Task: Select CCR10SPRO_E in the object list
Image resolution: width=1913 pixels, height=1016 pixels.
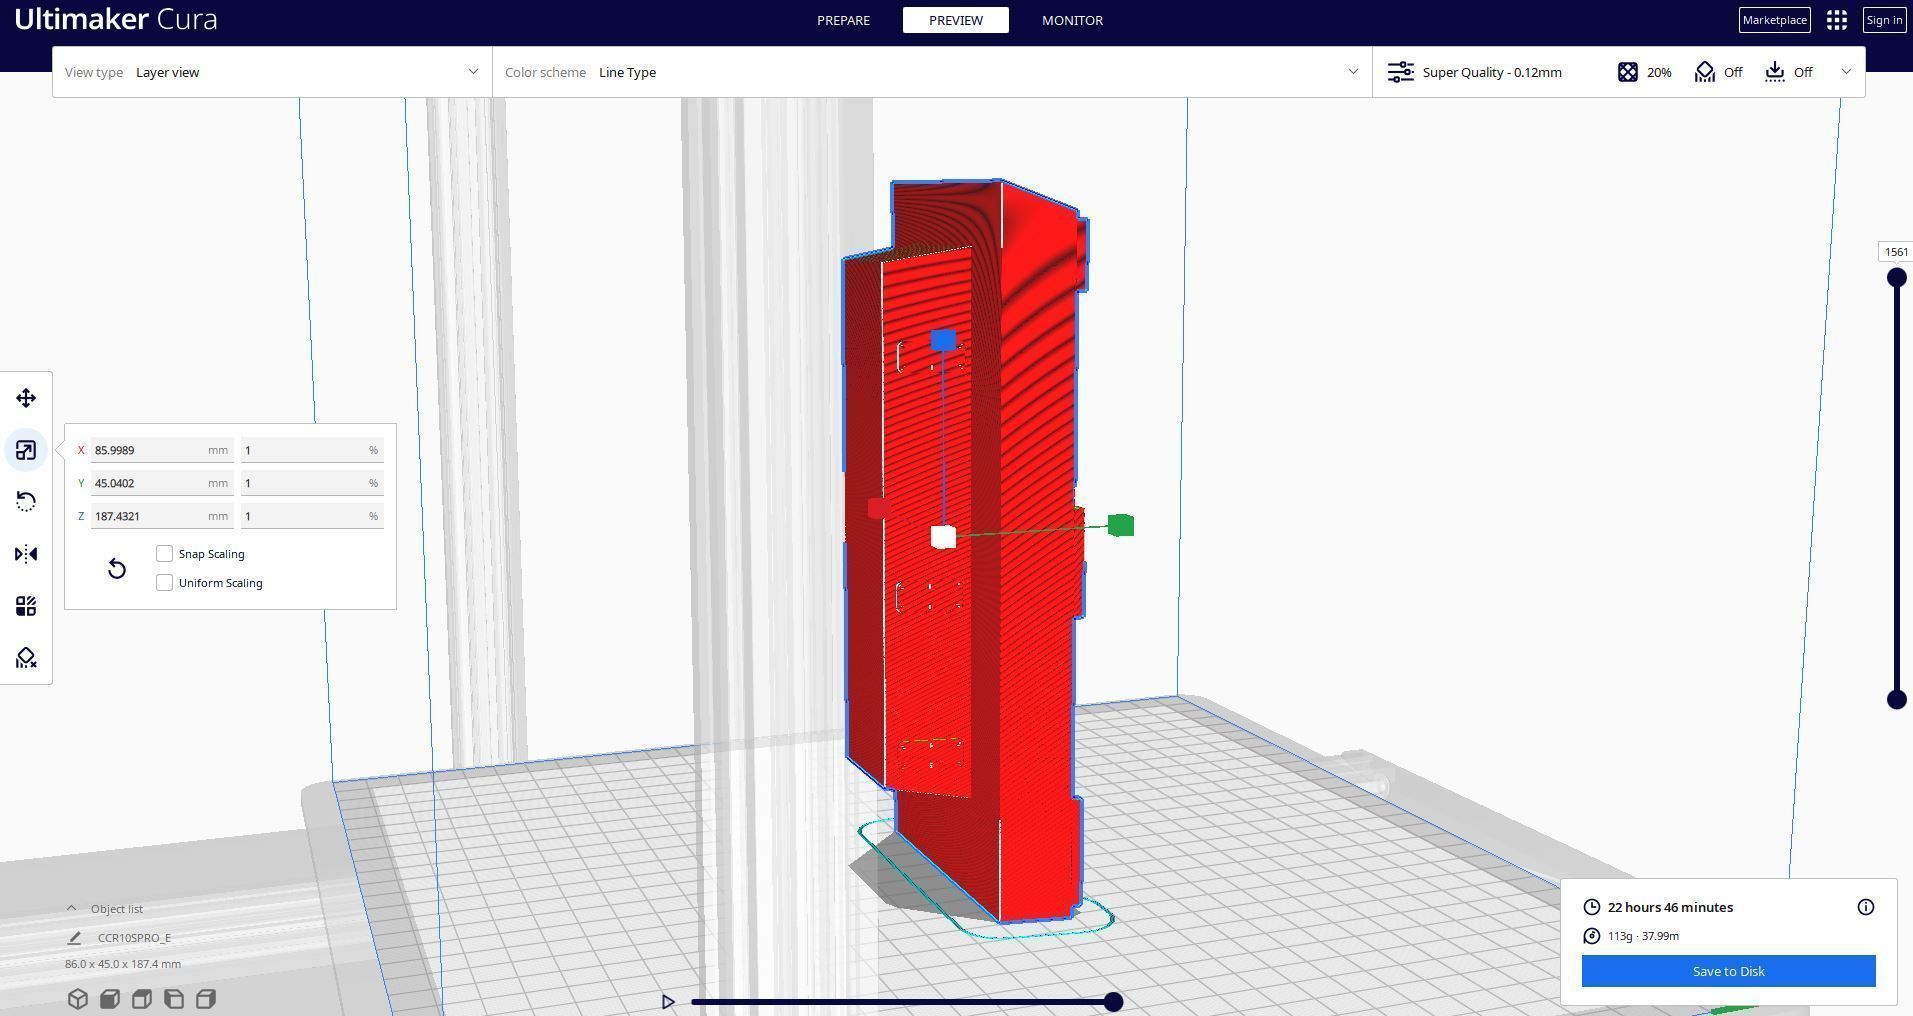Action: coord(134,938)
